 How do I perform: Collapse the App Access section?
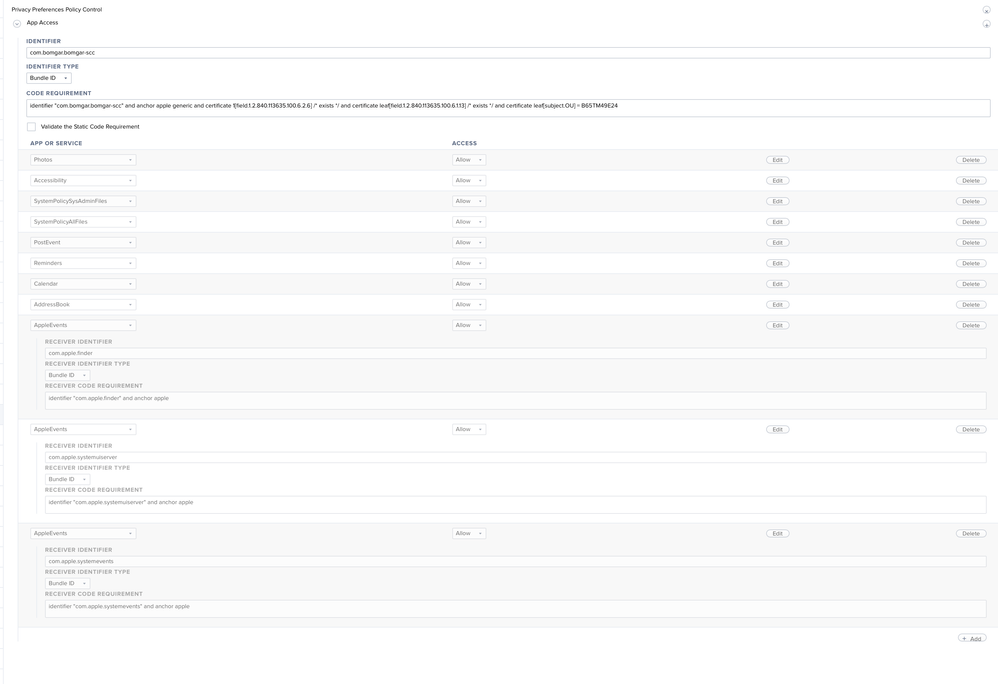(x=17, y=24)
